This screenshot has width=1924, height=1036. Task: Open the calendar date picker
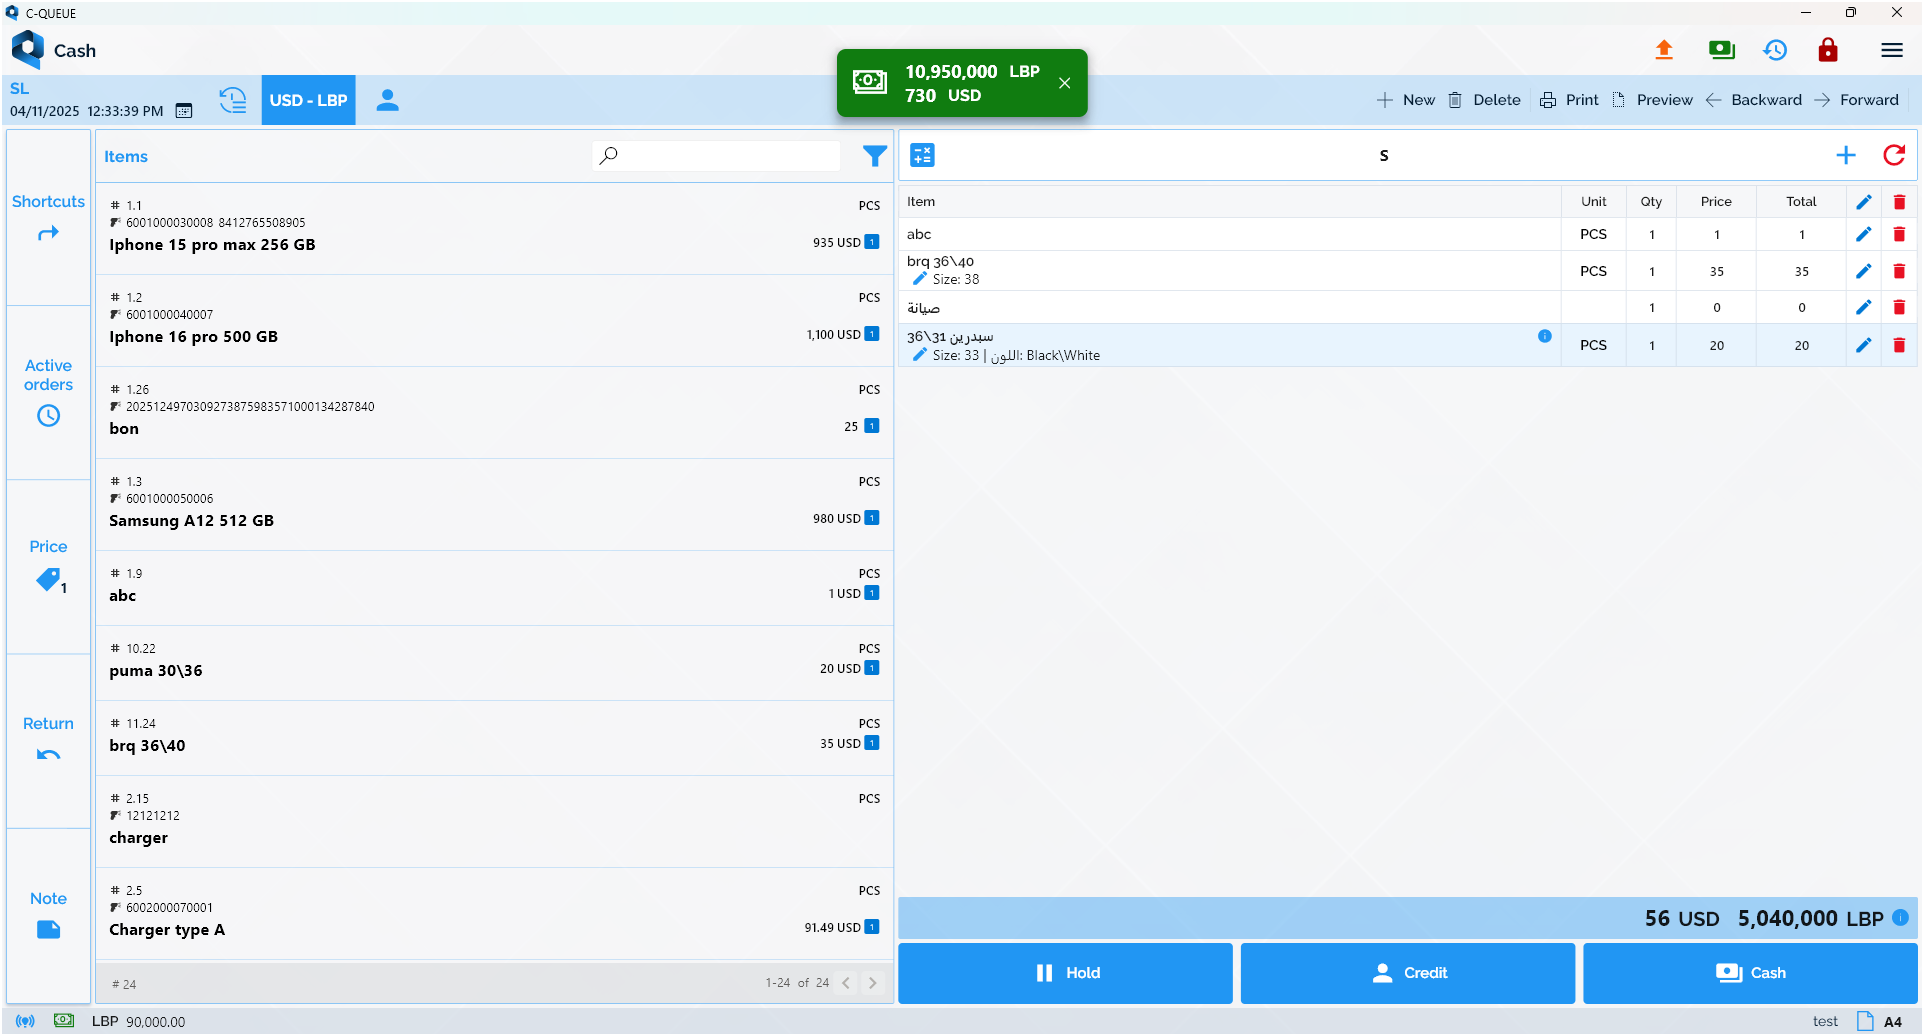[184, 111]
